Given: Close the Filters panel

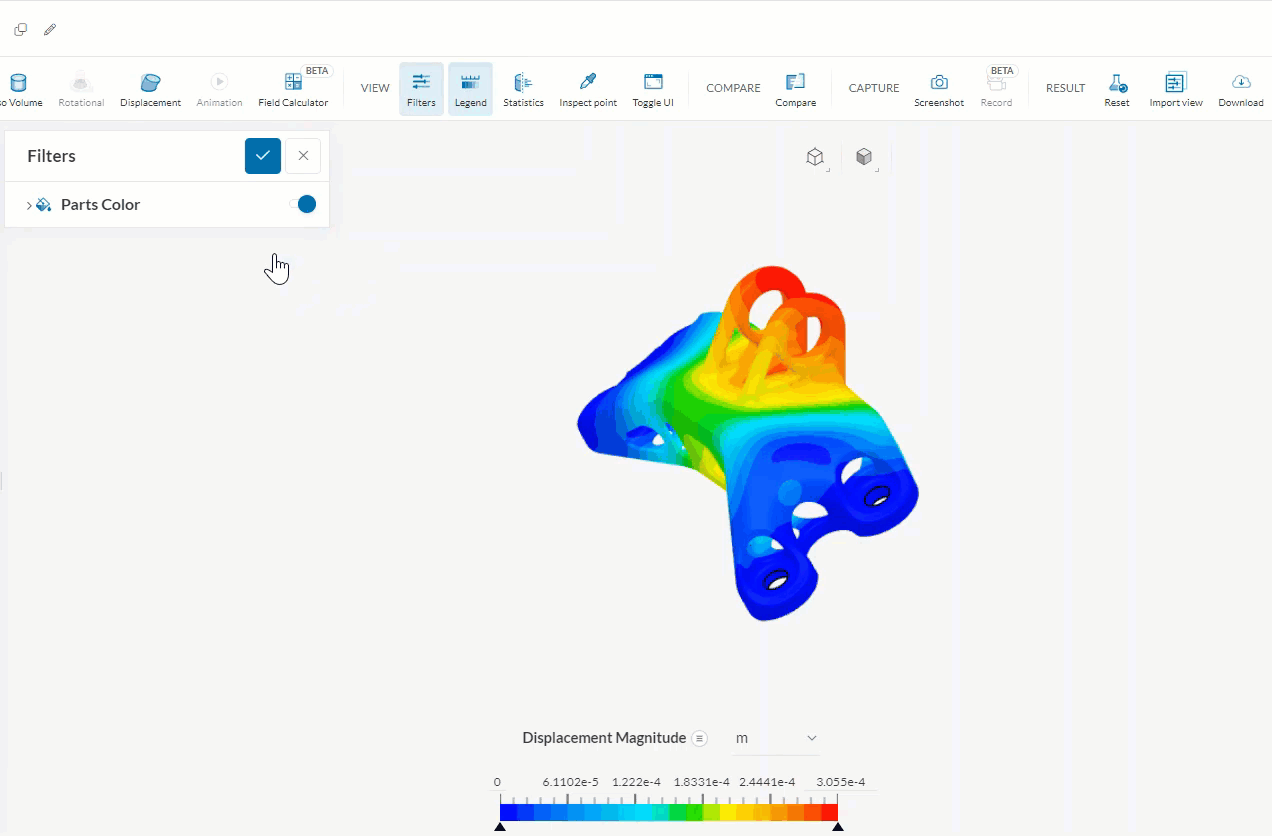Looking at the screenshot, I should (x=303, y=156).
